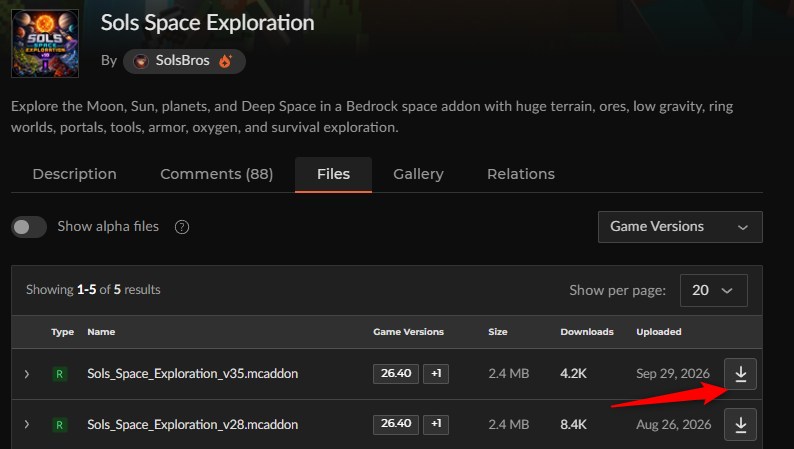Click the release type R icon for v35

pyautogui.click(x=59, y=374)
